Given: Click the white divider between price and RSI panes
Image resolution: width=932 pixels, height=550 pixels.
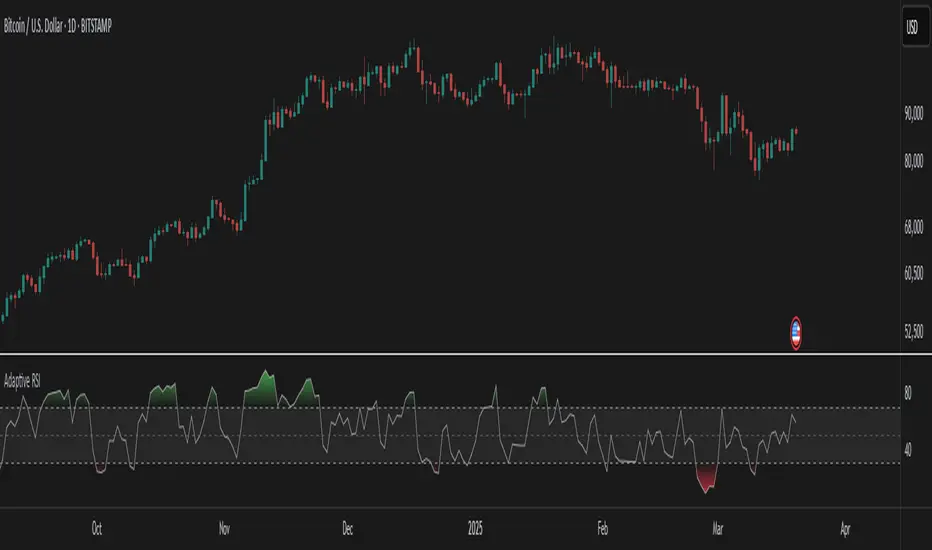Looking at the screenshot, I should click(466, 354).
